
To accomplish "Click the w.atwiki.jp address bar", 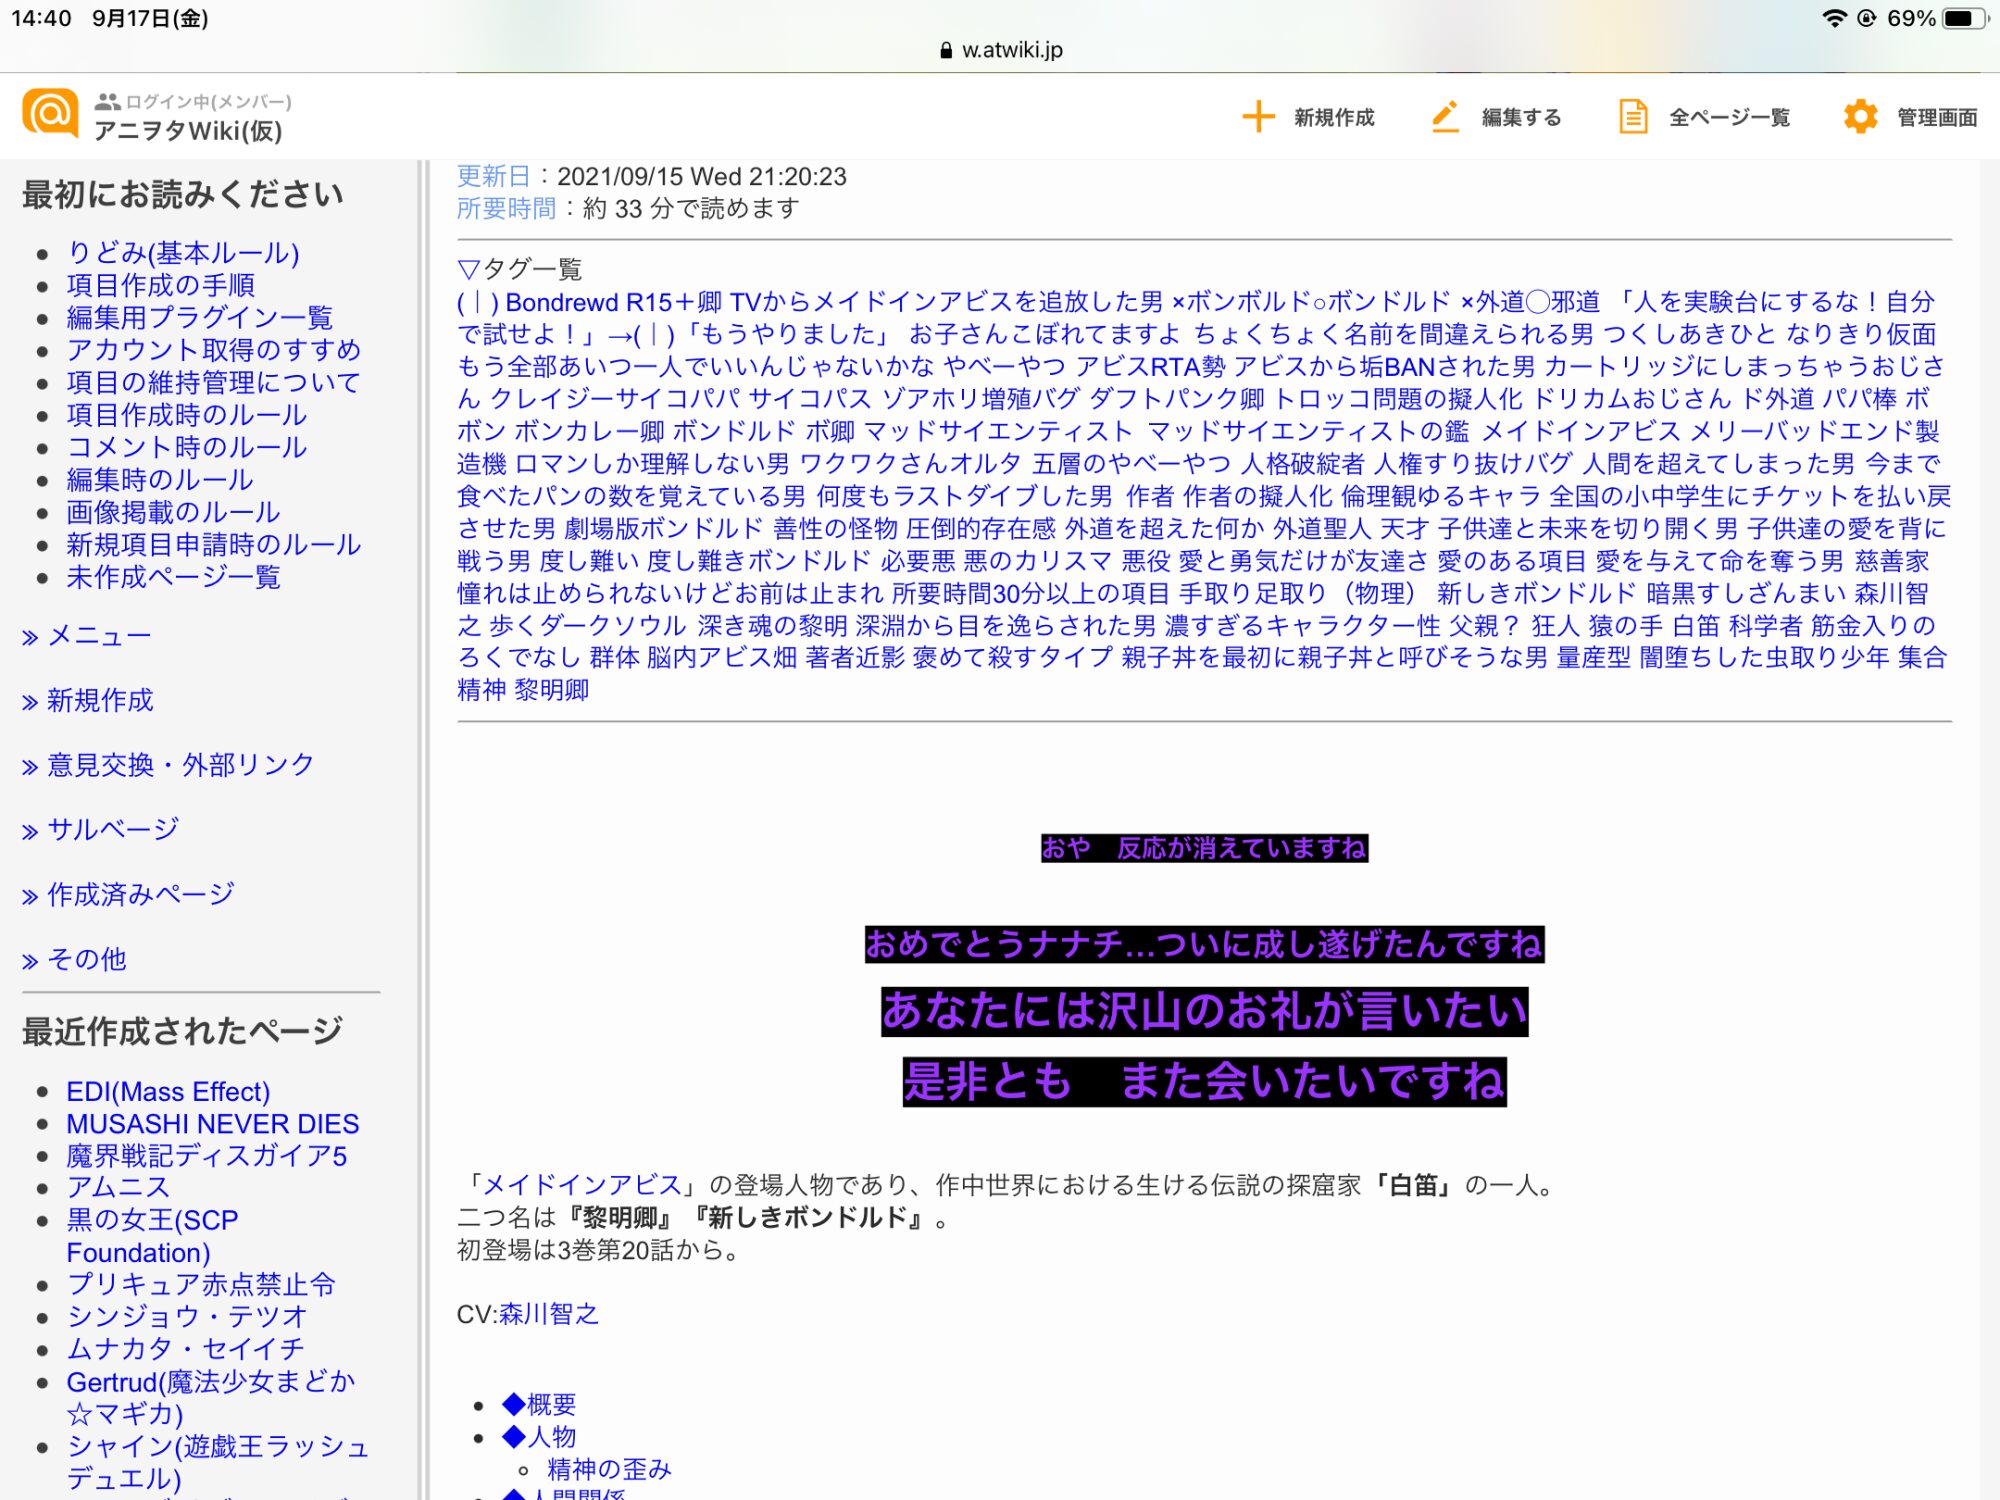I will click(1001, 50).
